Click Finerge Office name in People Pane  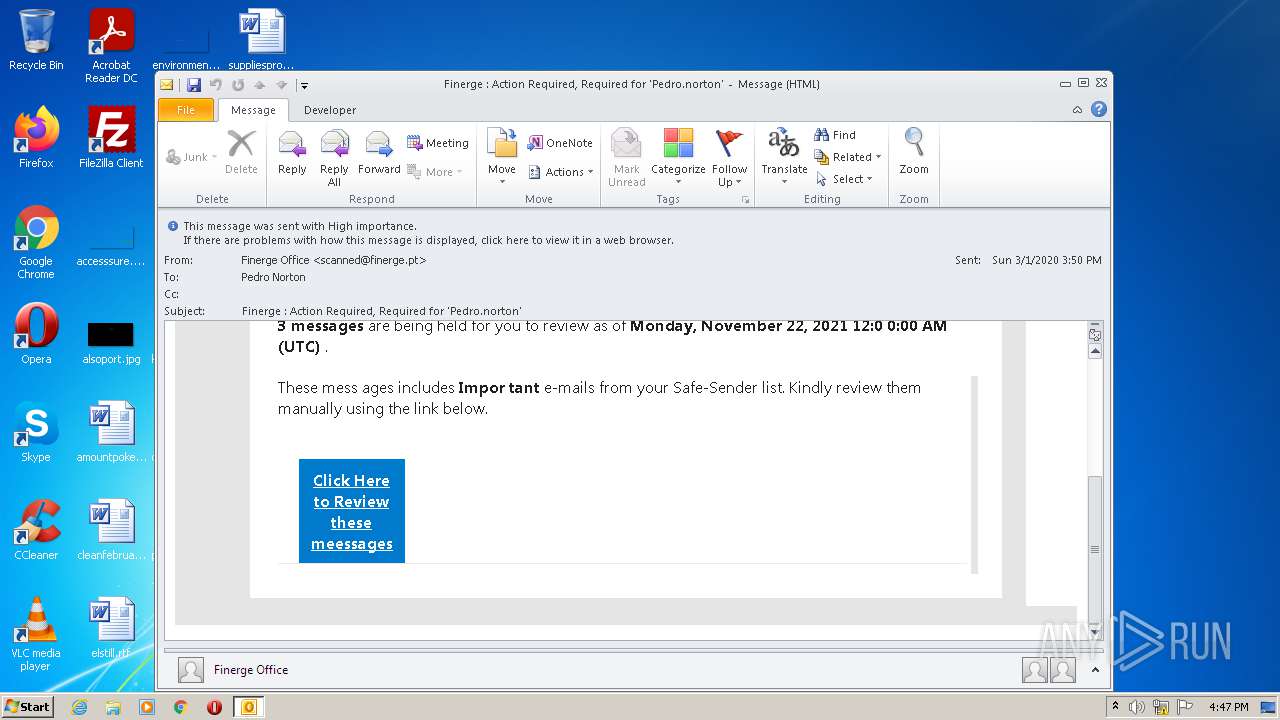(x=251, y=670)
